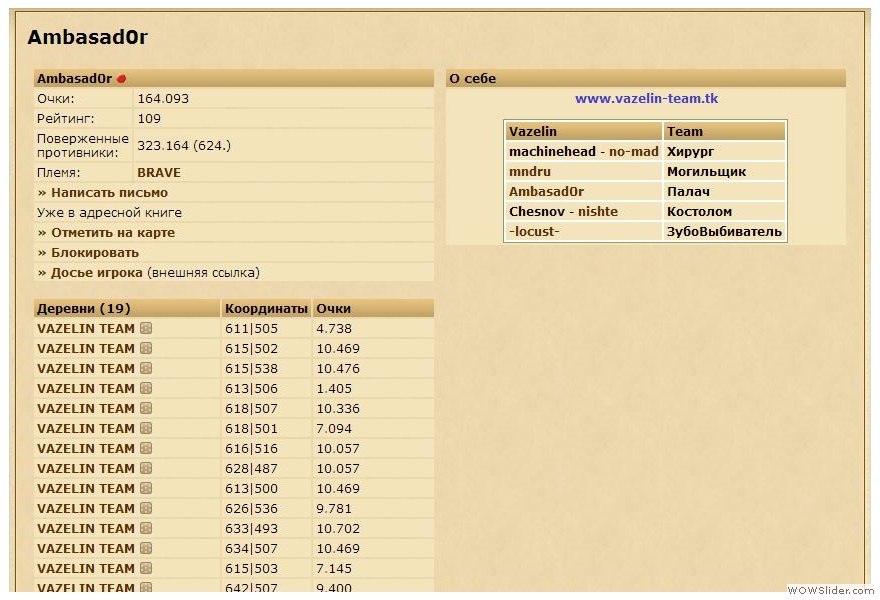880x600 pixels.
Task: Click the icon beside village at 634|507
Action: point(146,548)
